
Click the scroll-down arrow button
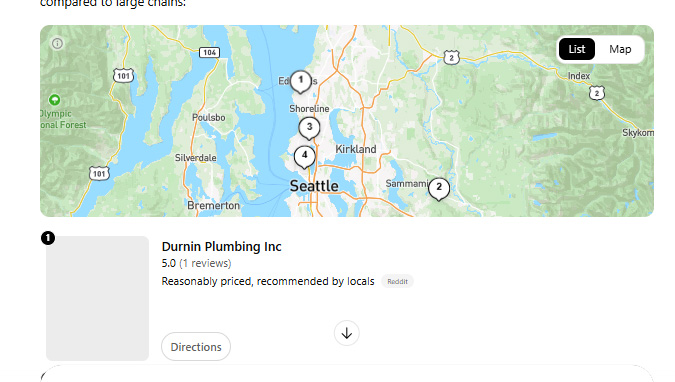pos(347,333)
